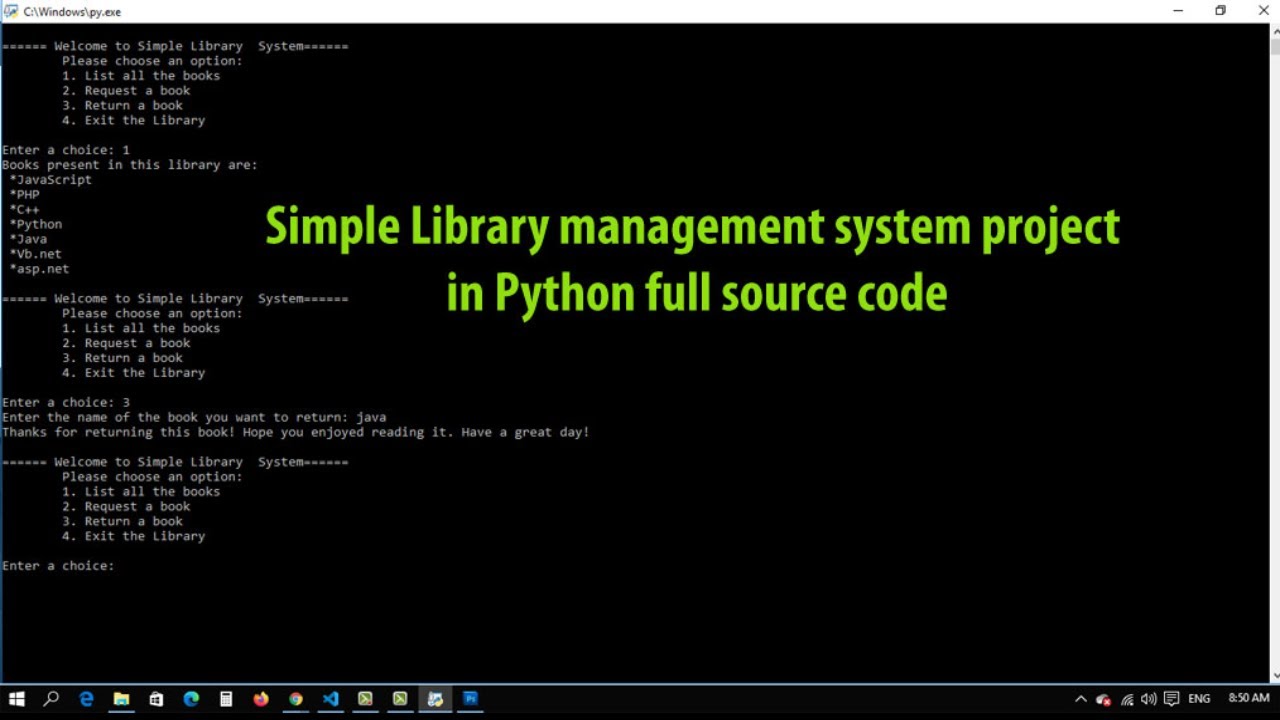Open File Explorer from the taskbar
The height and width of the screenshot is (720, 1280).
coord(121,699)
